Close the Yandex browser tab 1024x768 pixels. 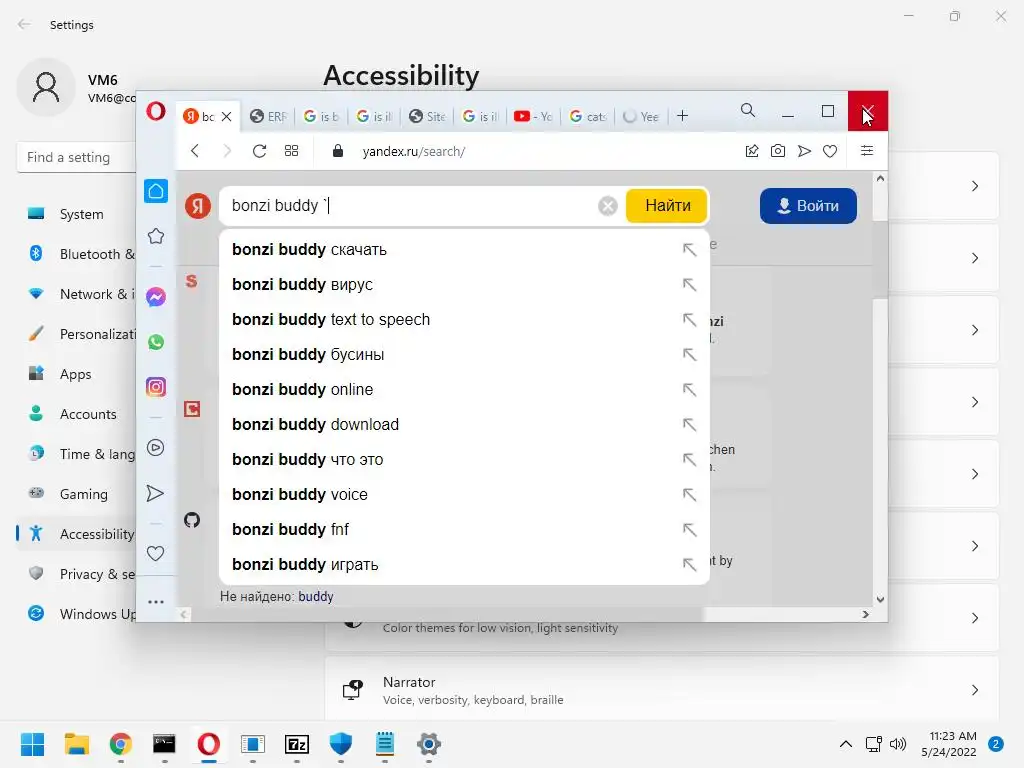tap(227, 116)
